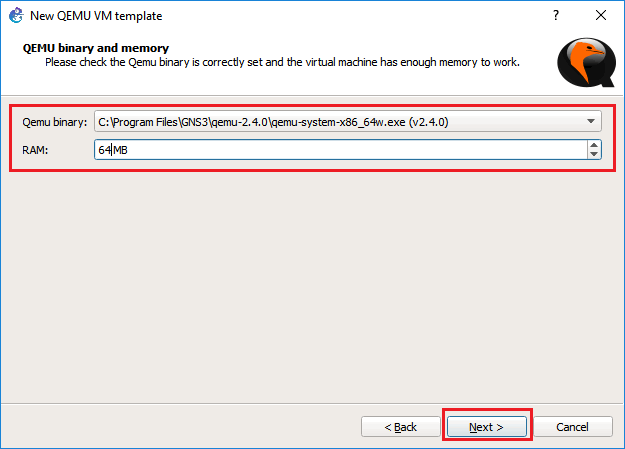Cancel the VM template wizard
The width and height of the screenshot is (625, 449).
pos(572,427)
